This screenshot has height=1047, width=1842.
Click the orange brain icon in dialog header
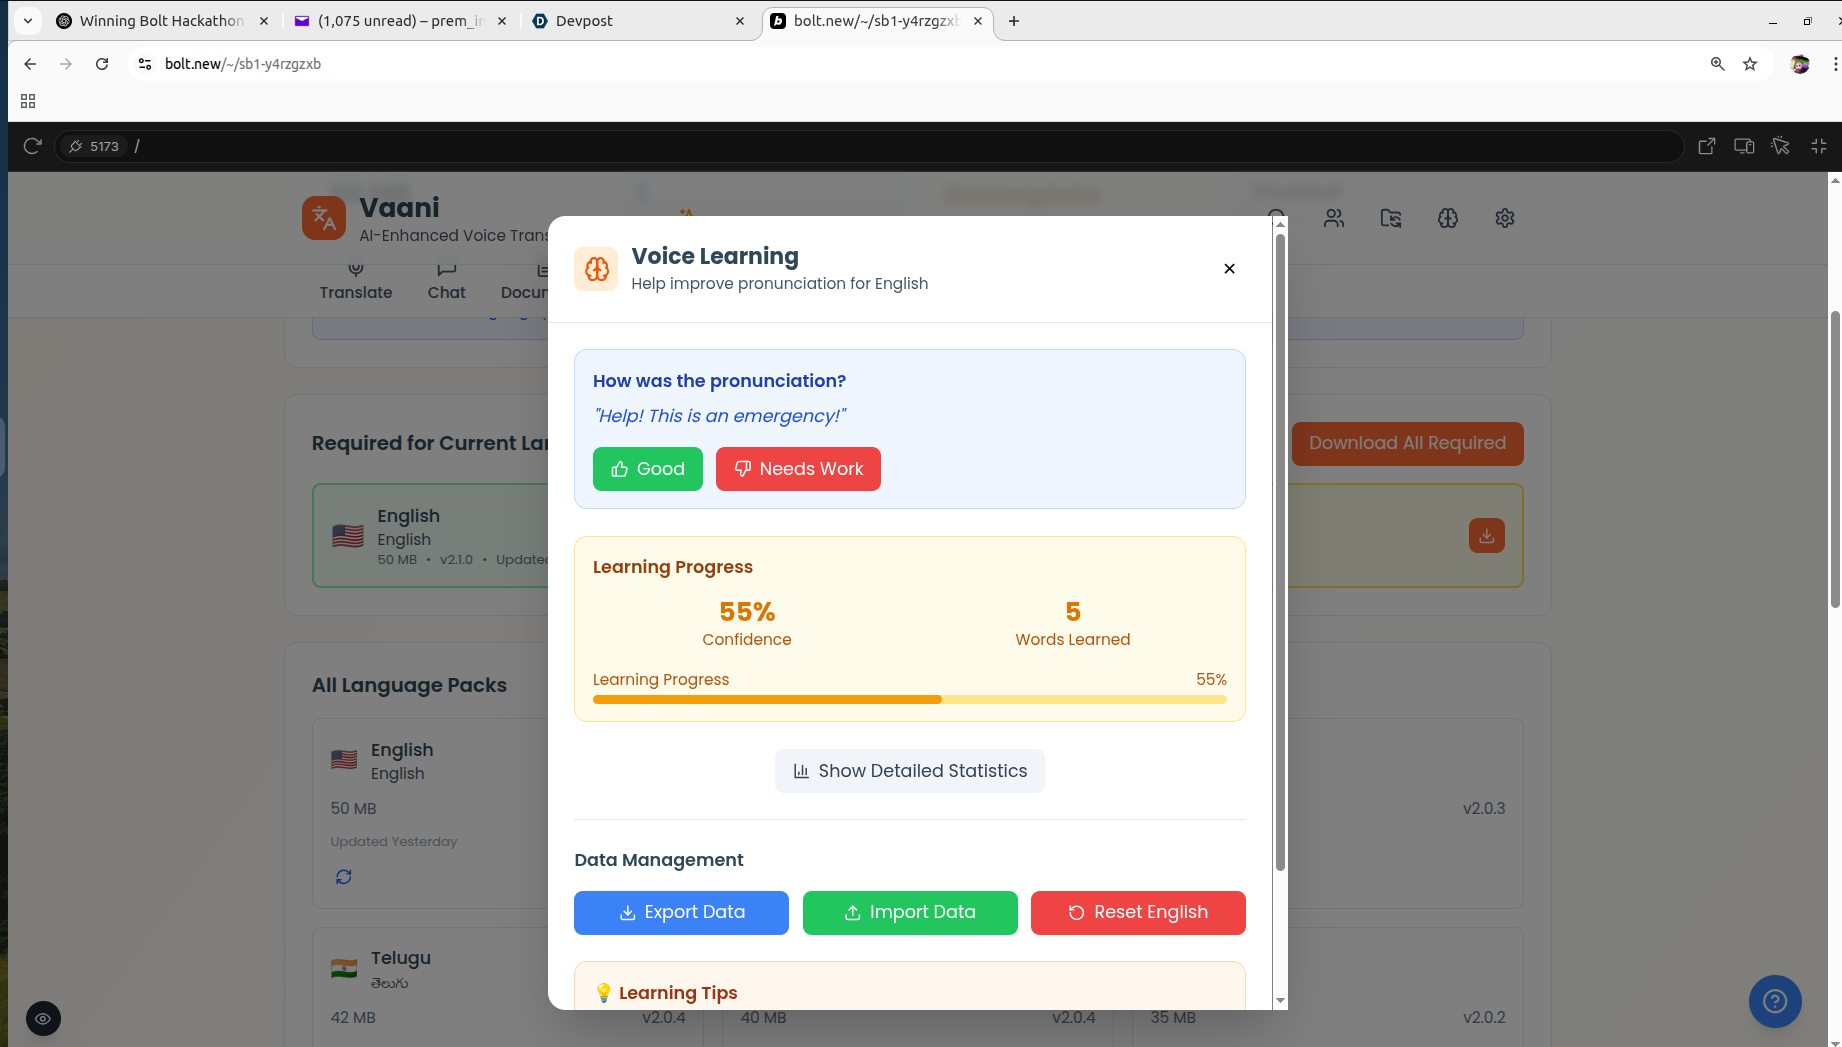596,269
